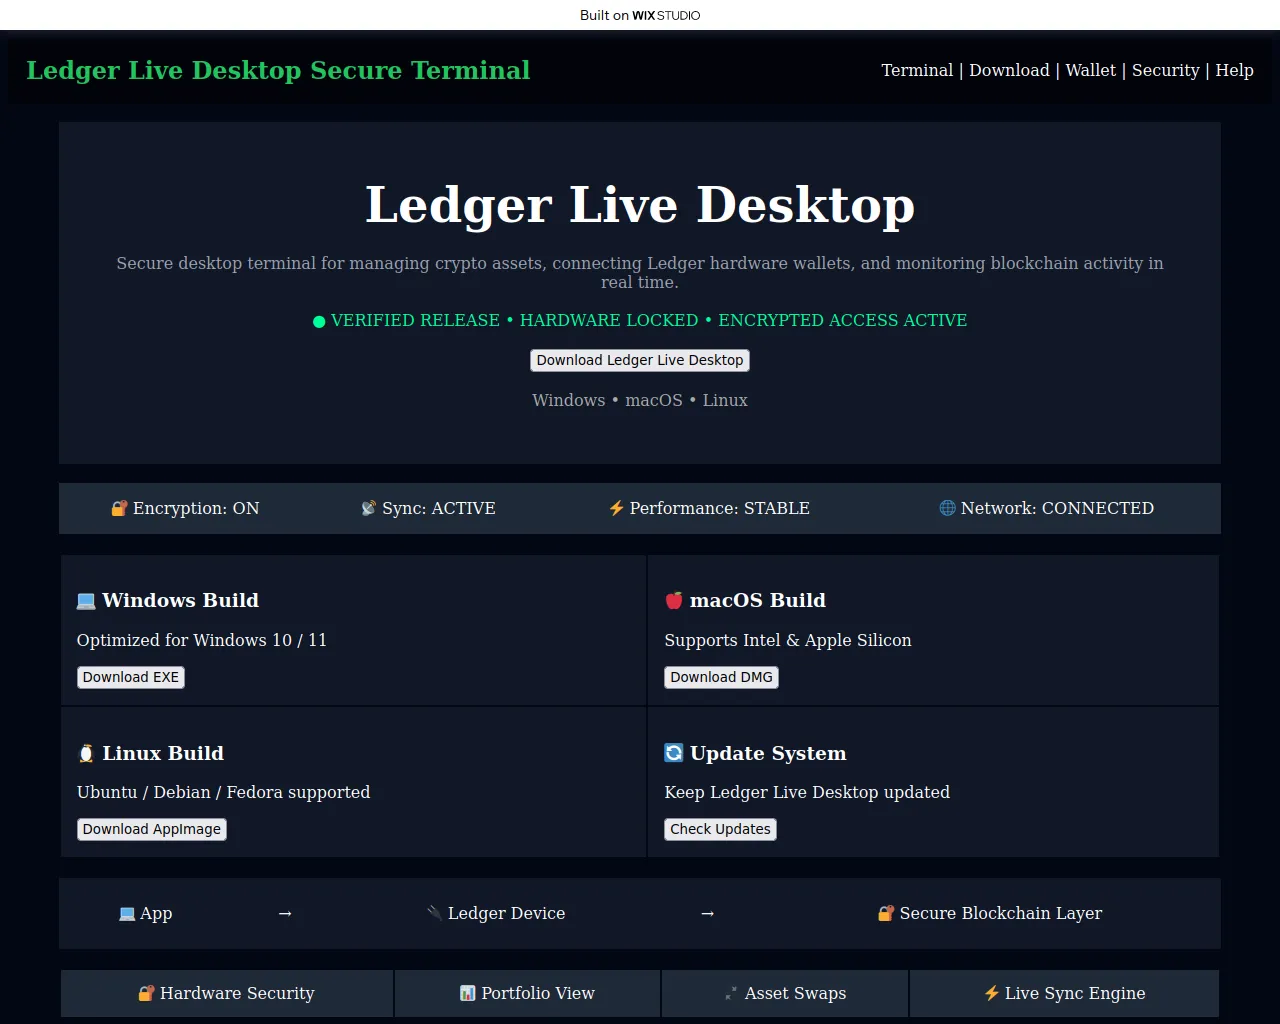The width and height of the screenshot is (1280, 1024).
Task: Click the Portfolio View feature tile
Action: (x=528, y=993)
